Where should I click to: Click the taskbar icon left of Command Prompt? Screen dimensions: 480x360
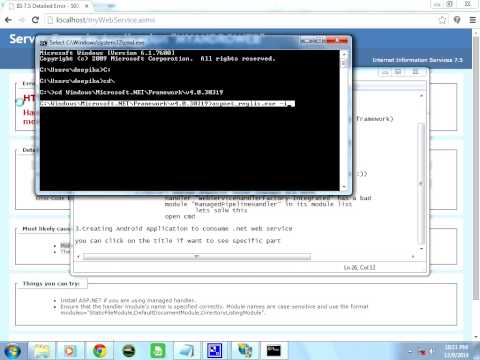[245, 351]
